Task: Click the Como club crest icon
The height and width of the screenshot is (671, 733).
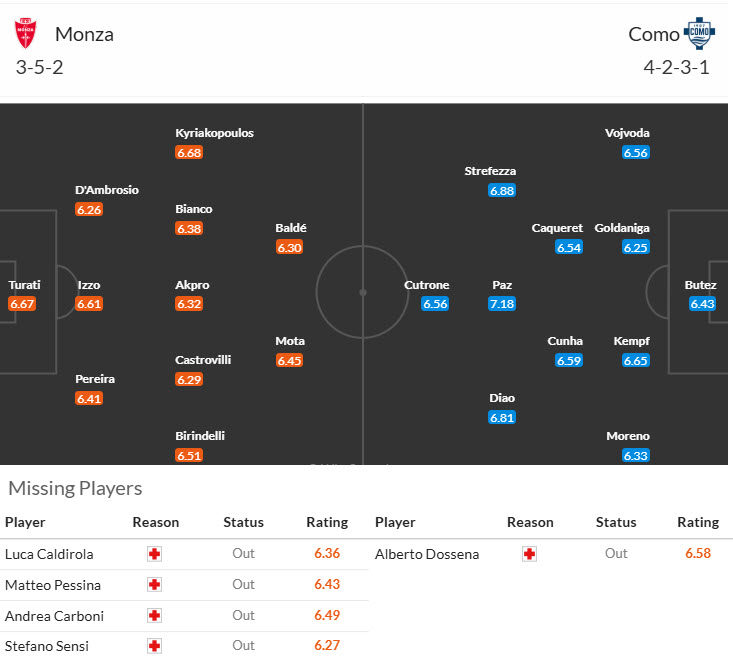Action: pos(698,33)
